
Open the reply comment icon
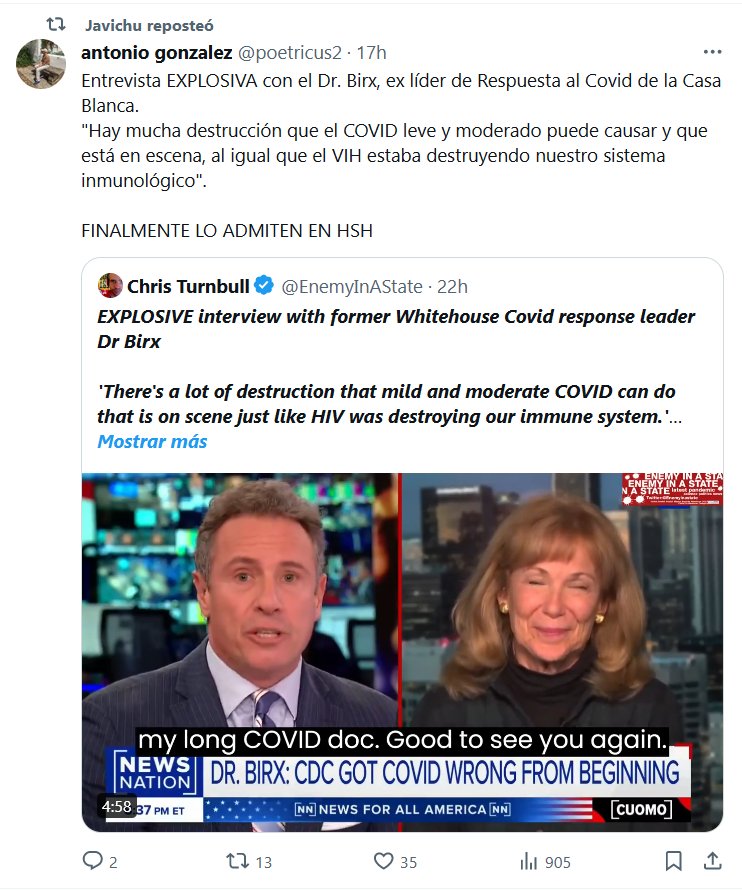click(92, 861)
